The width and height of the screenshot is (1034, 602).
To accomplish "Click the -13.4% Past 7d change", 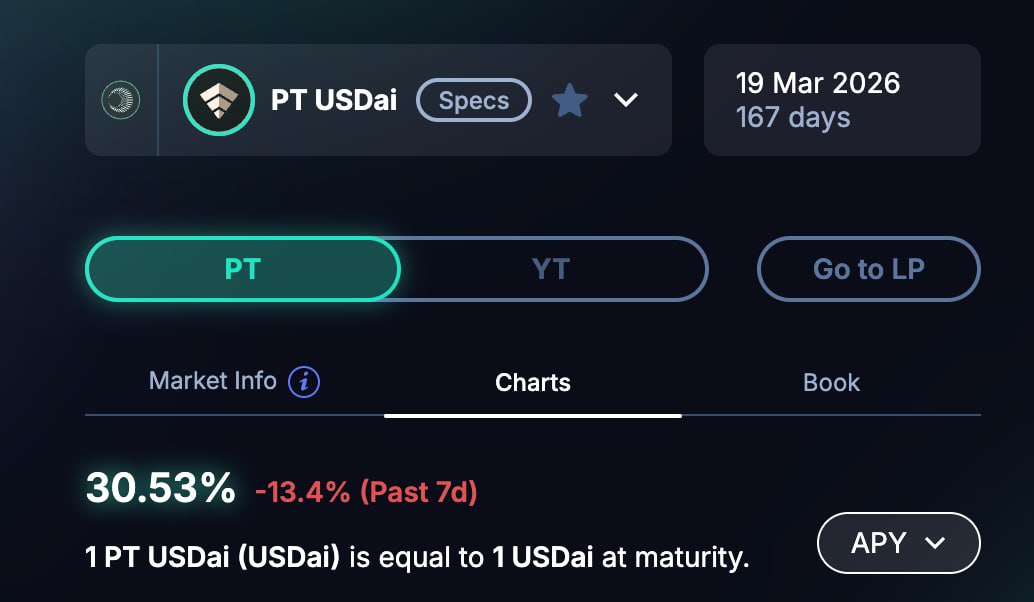I will point(366,492).
